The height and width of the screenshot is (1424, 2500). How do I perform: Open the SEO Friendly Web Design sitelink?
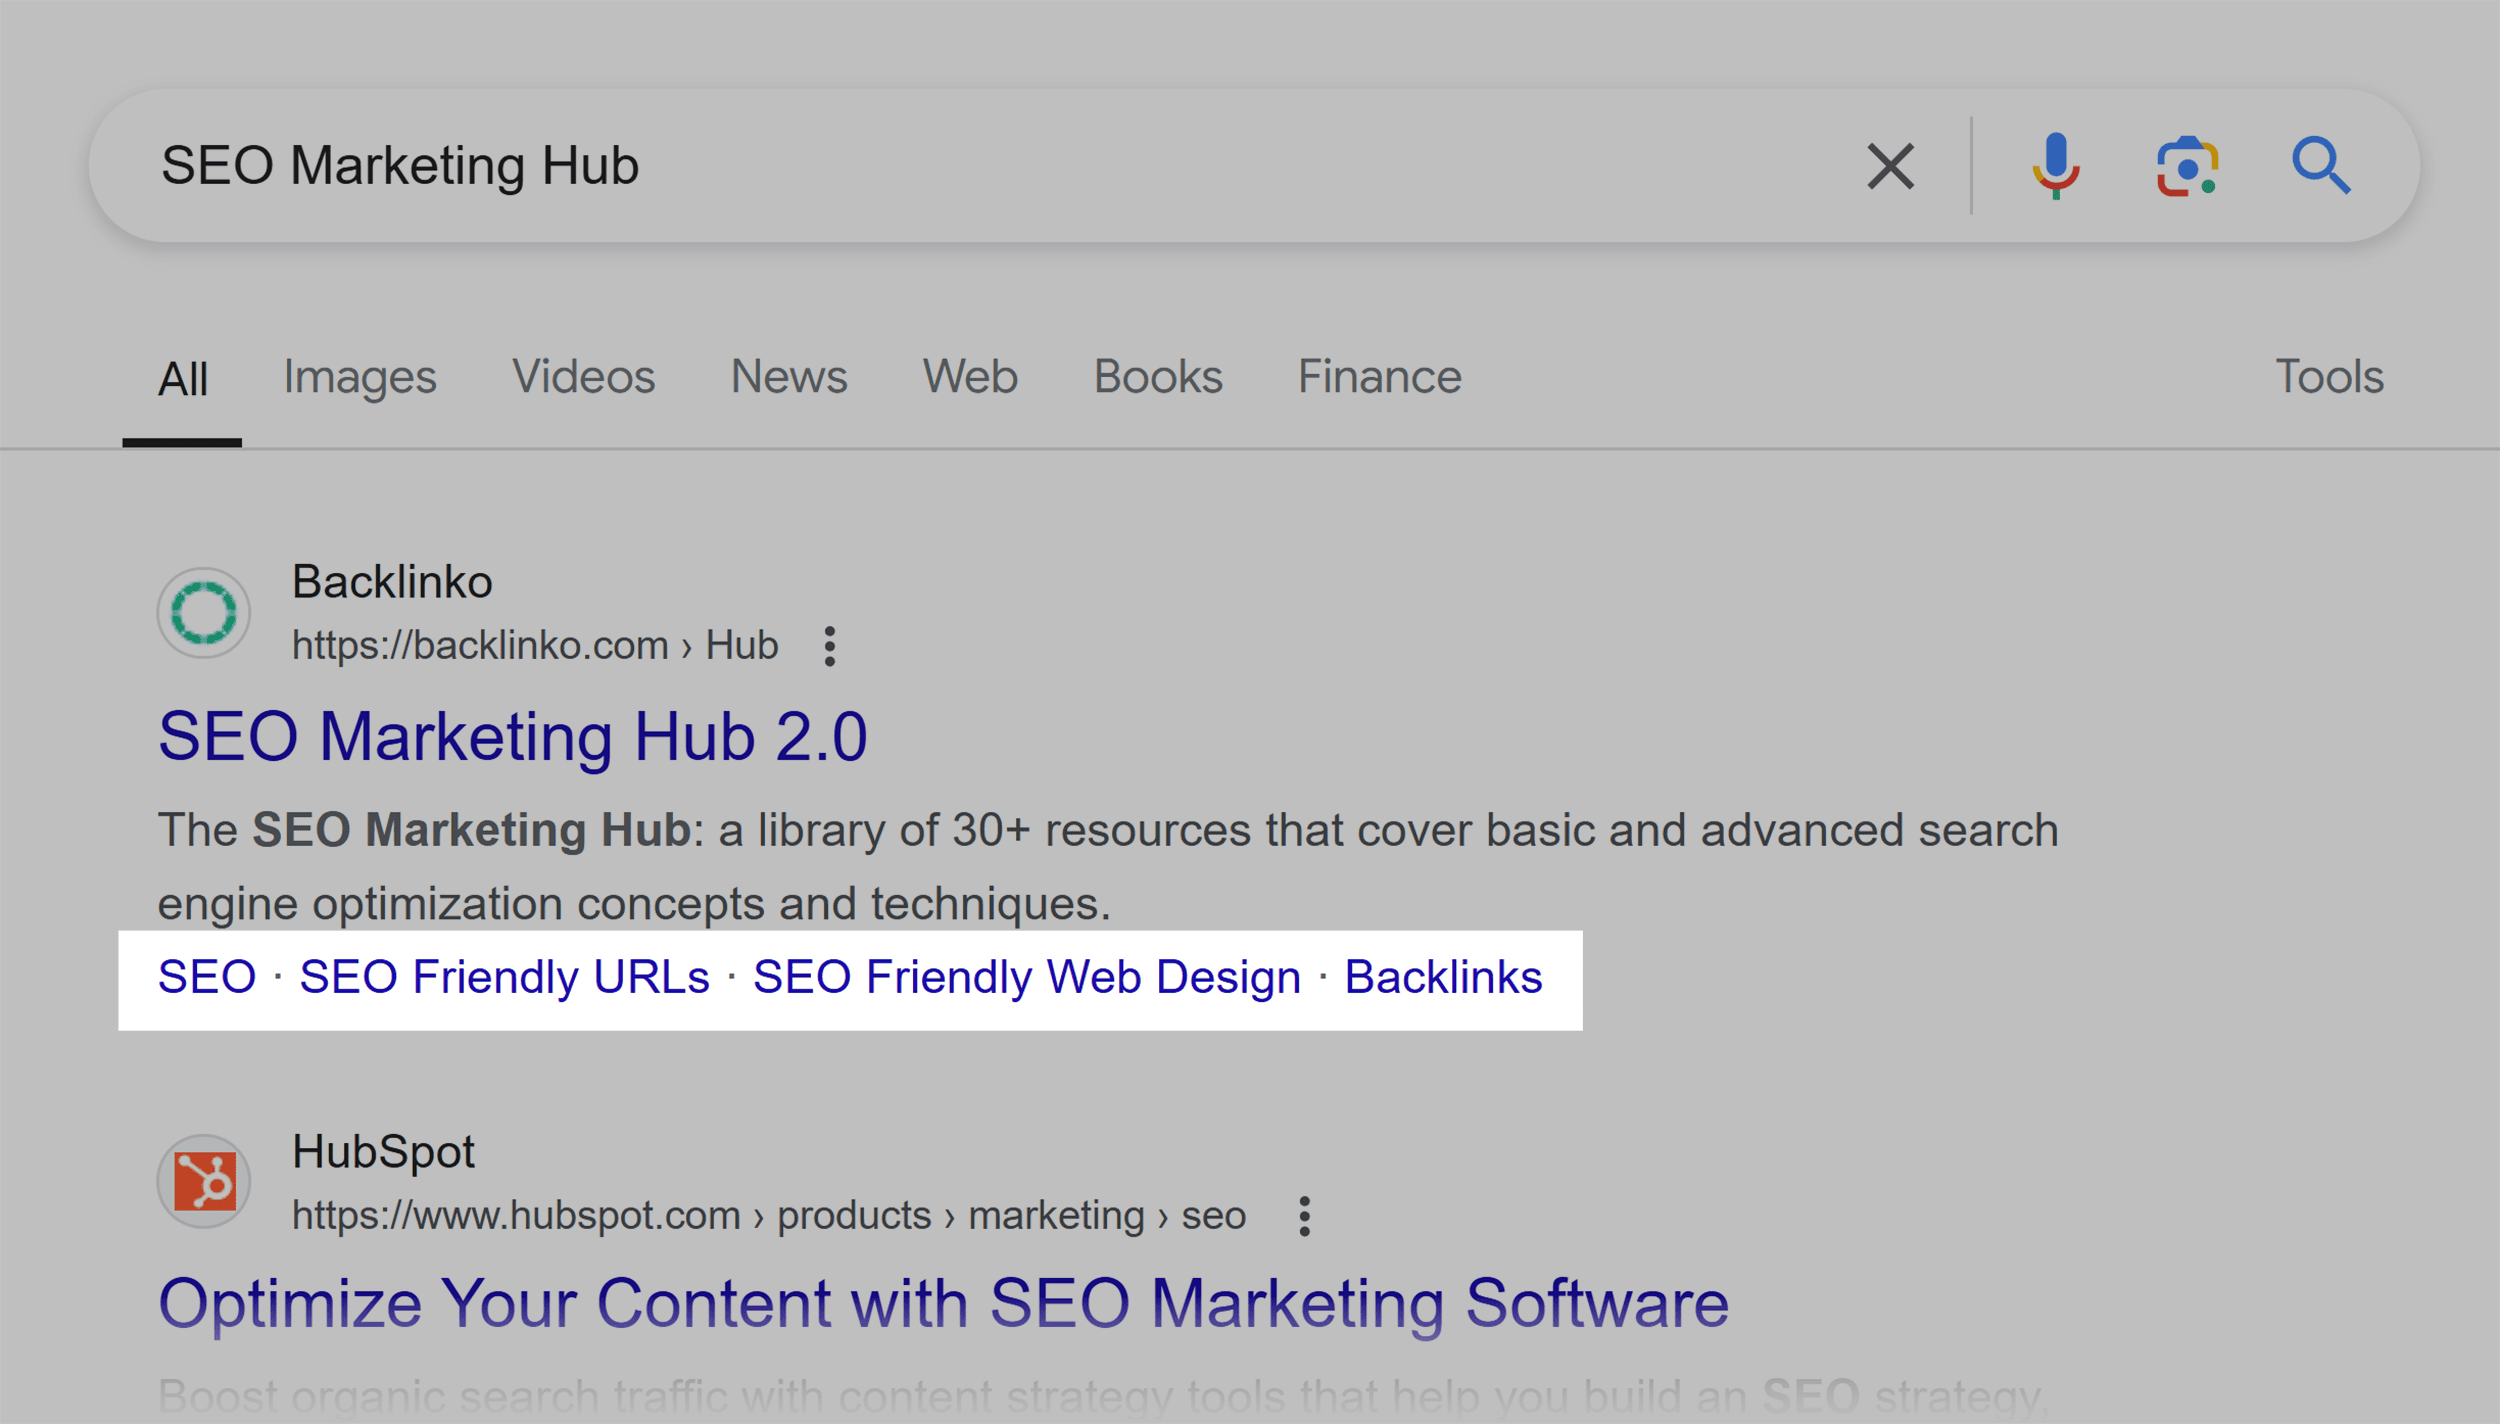[x=1027, y=977]
